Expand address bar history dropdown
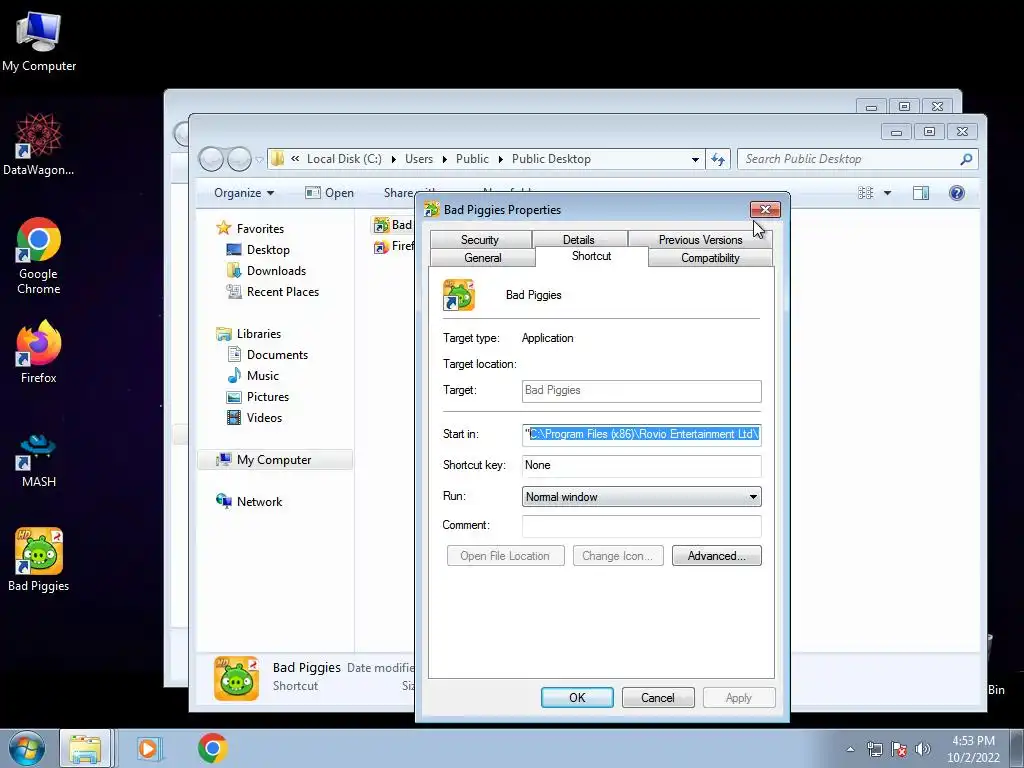The width and height of the screenshot is (1024, 768). [695, 159]
